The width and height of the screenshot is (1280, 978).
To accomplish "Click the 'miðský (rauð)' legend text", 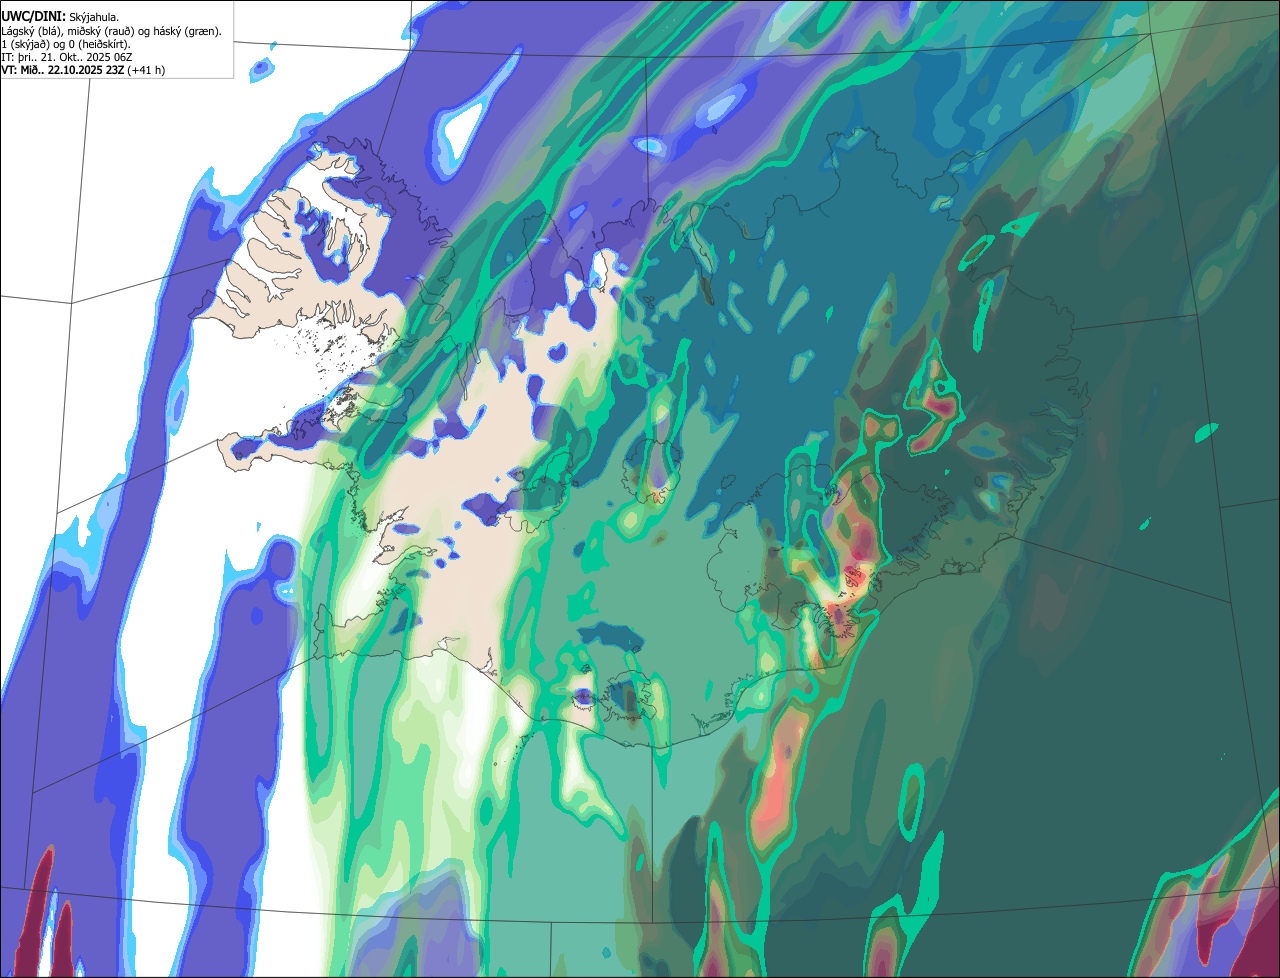I will (x=101, y=32).
